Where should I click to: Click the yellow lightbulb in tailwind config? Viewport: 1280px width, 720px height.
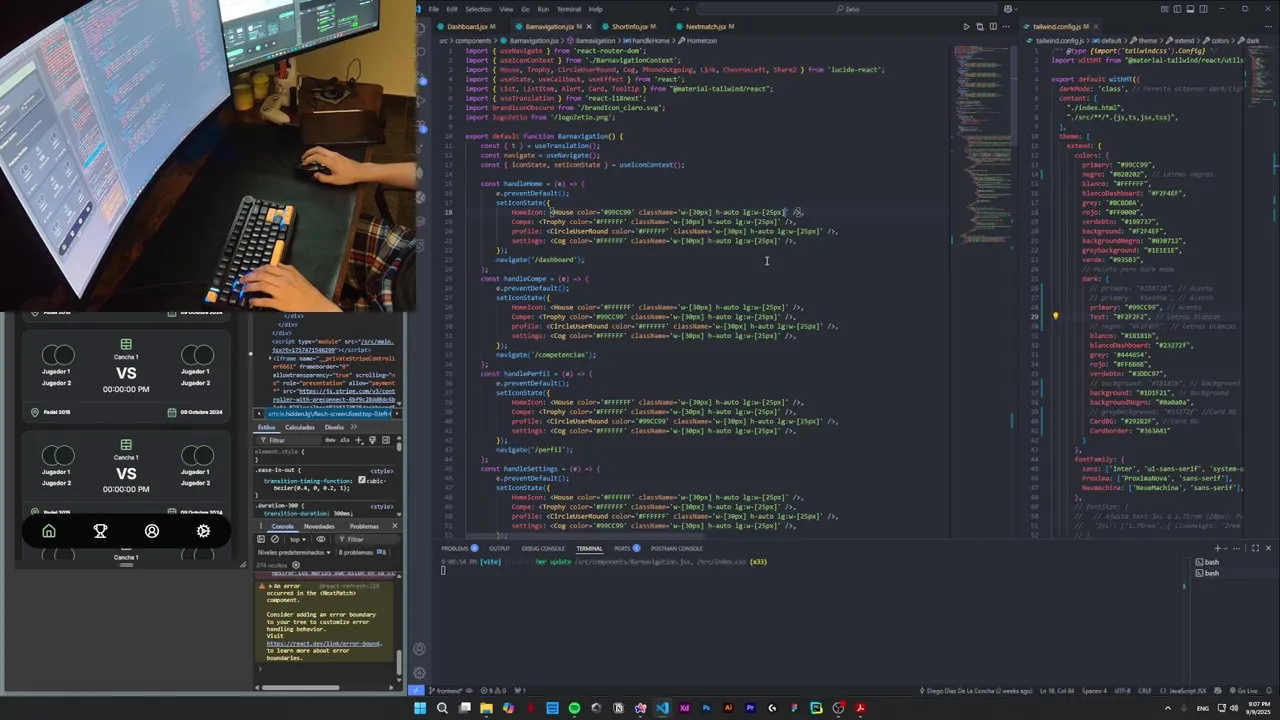(1055, 316)
